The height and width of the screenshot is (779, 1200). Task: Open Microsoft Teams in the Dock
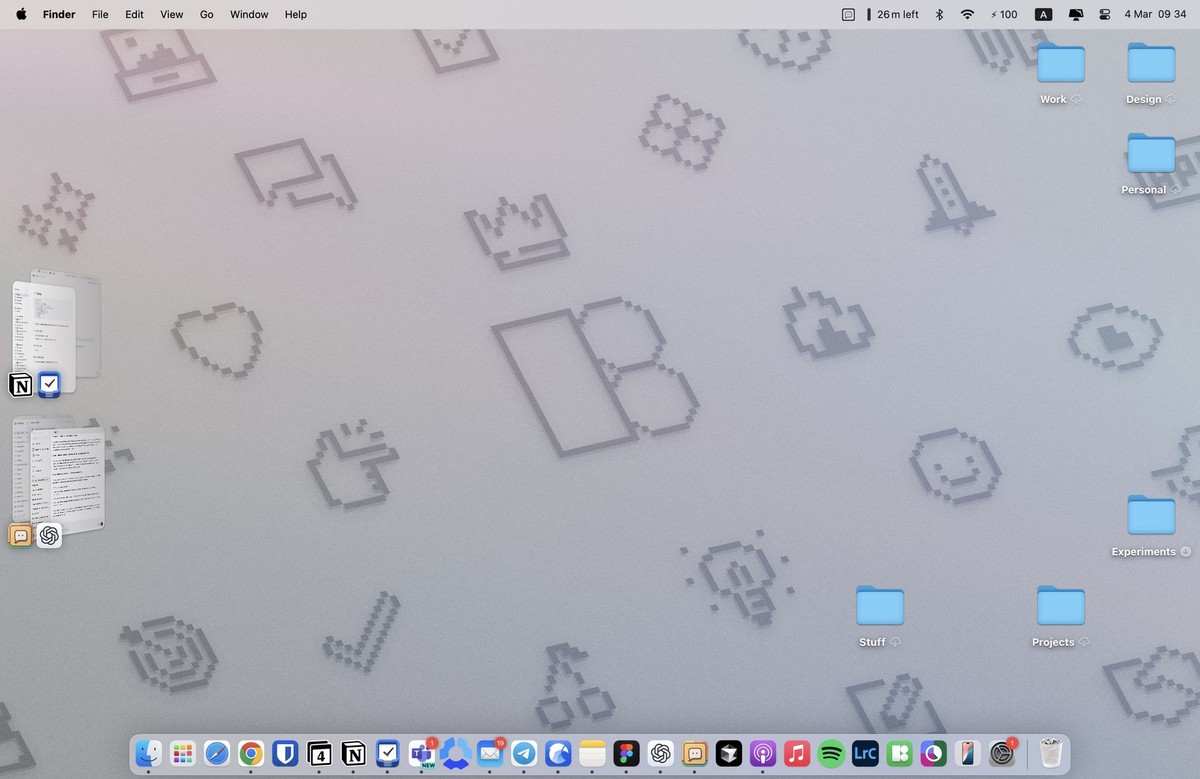click(422, 753)
